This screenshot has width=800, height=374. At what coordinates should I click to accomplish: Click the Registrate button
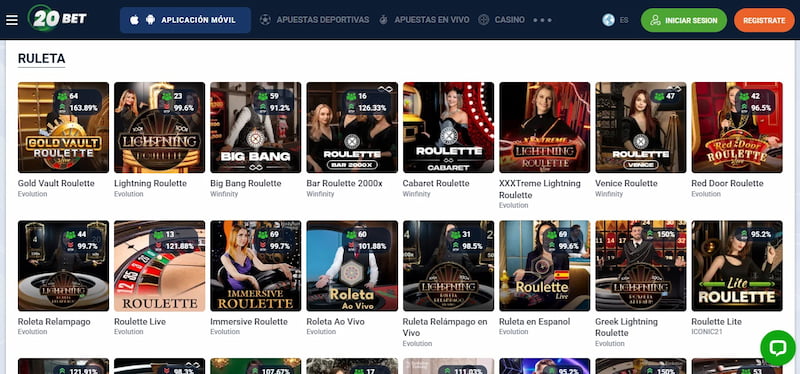tap(764, 20)
